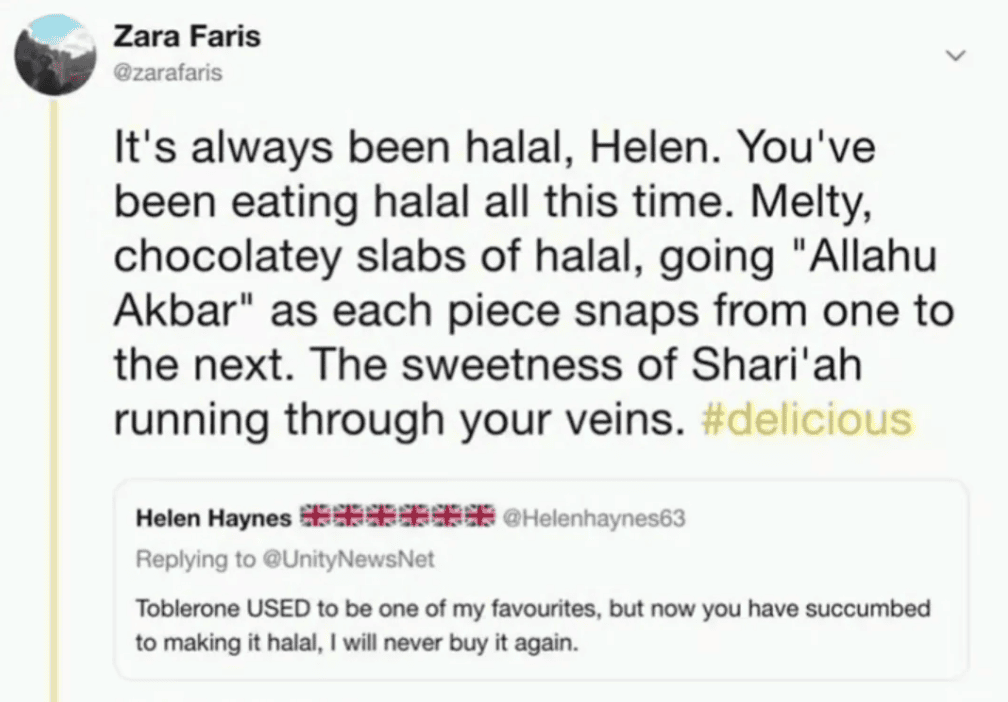Click the first Union Jack flag emoji
Image resolution: width=1008 pixels, height=702 pixels.
(316, 516)
